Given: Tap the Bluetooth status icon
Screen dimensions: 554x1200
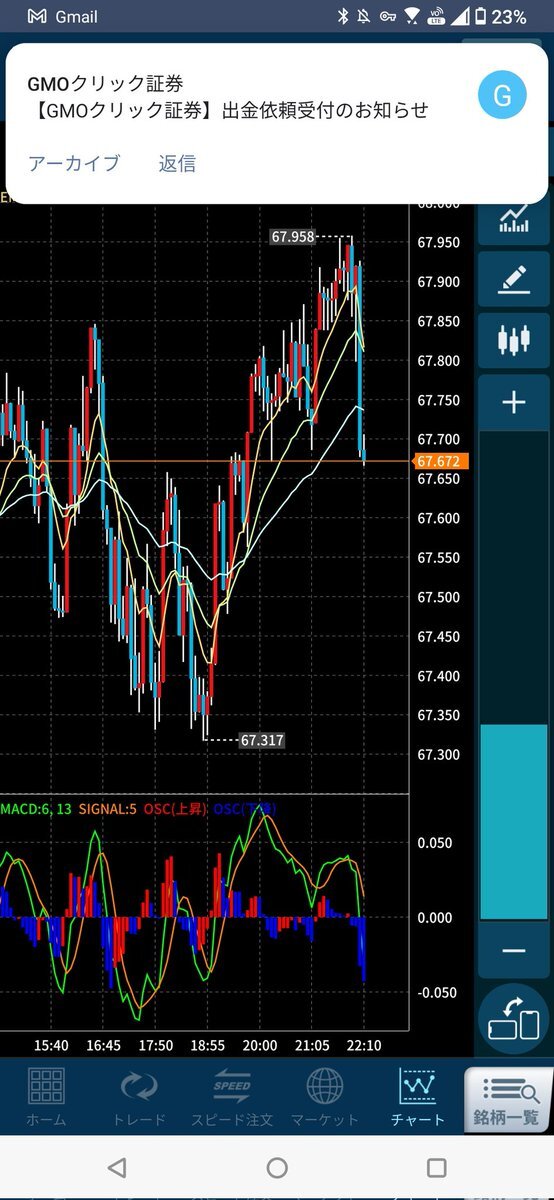Looking at the screenshot, I should click(x=341, y=17).
